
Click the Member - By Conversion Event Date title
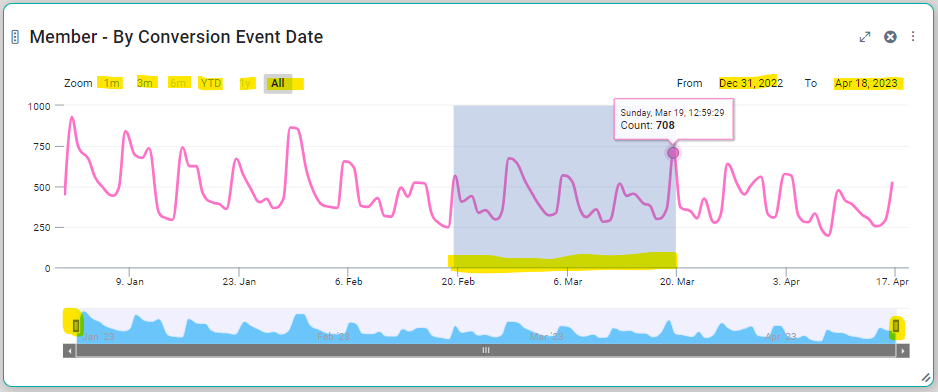click(176, 37)
